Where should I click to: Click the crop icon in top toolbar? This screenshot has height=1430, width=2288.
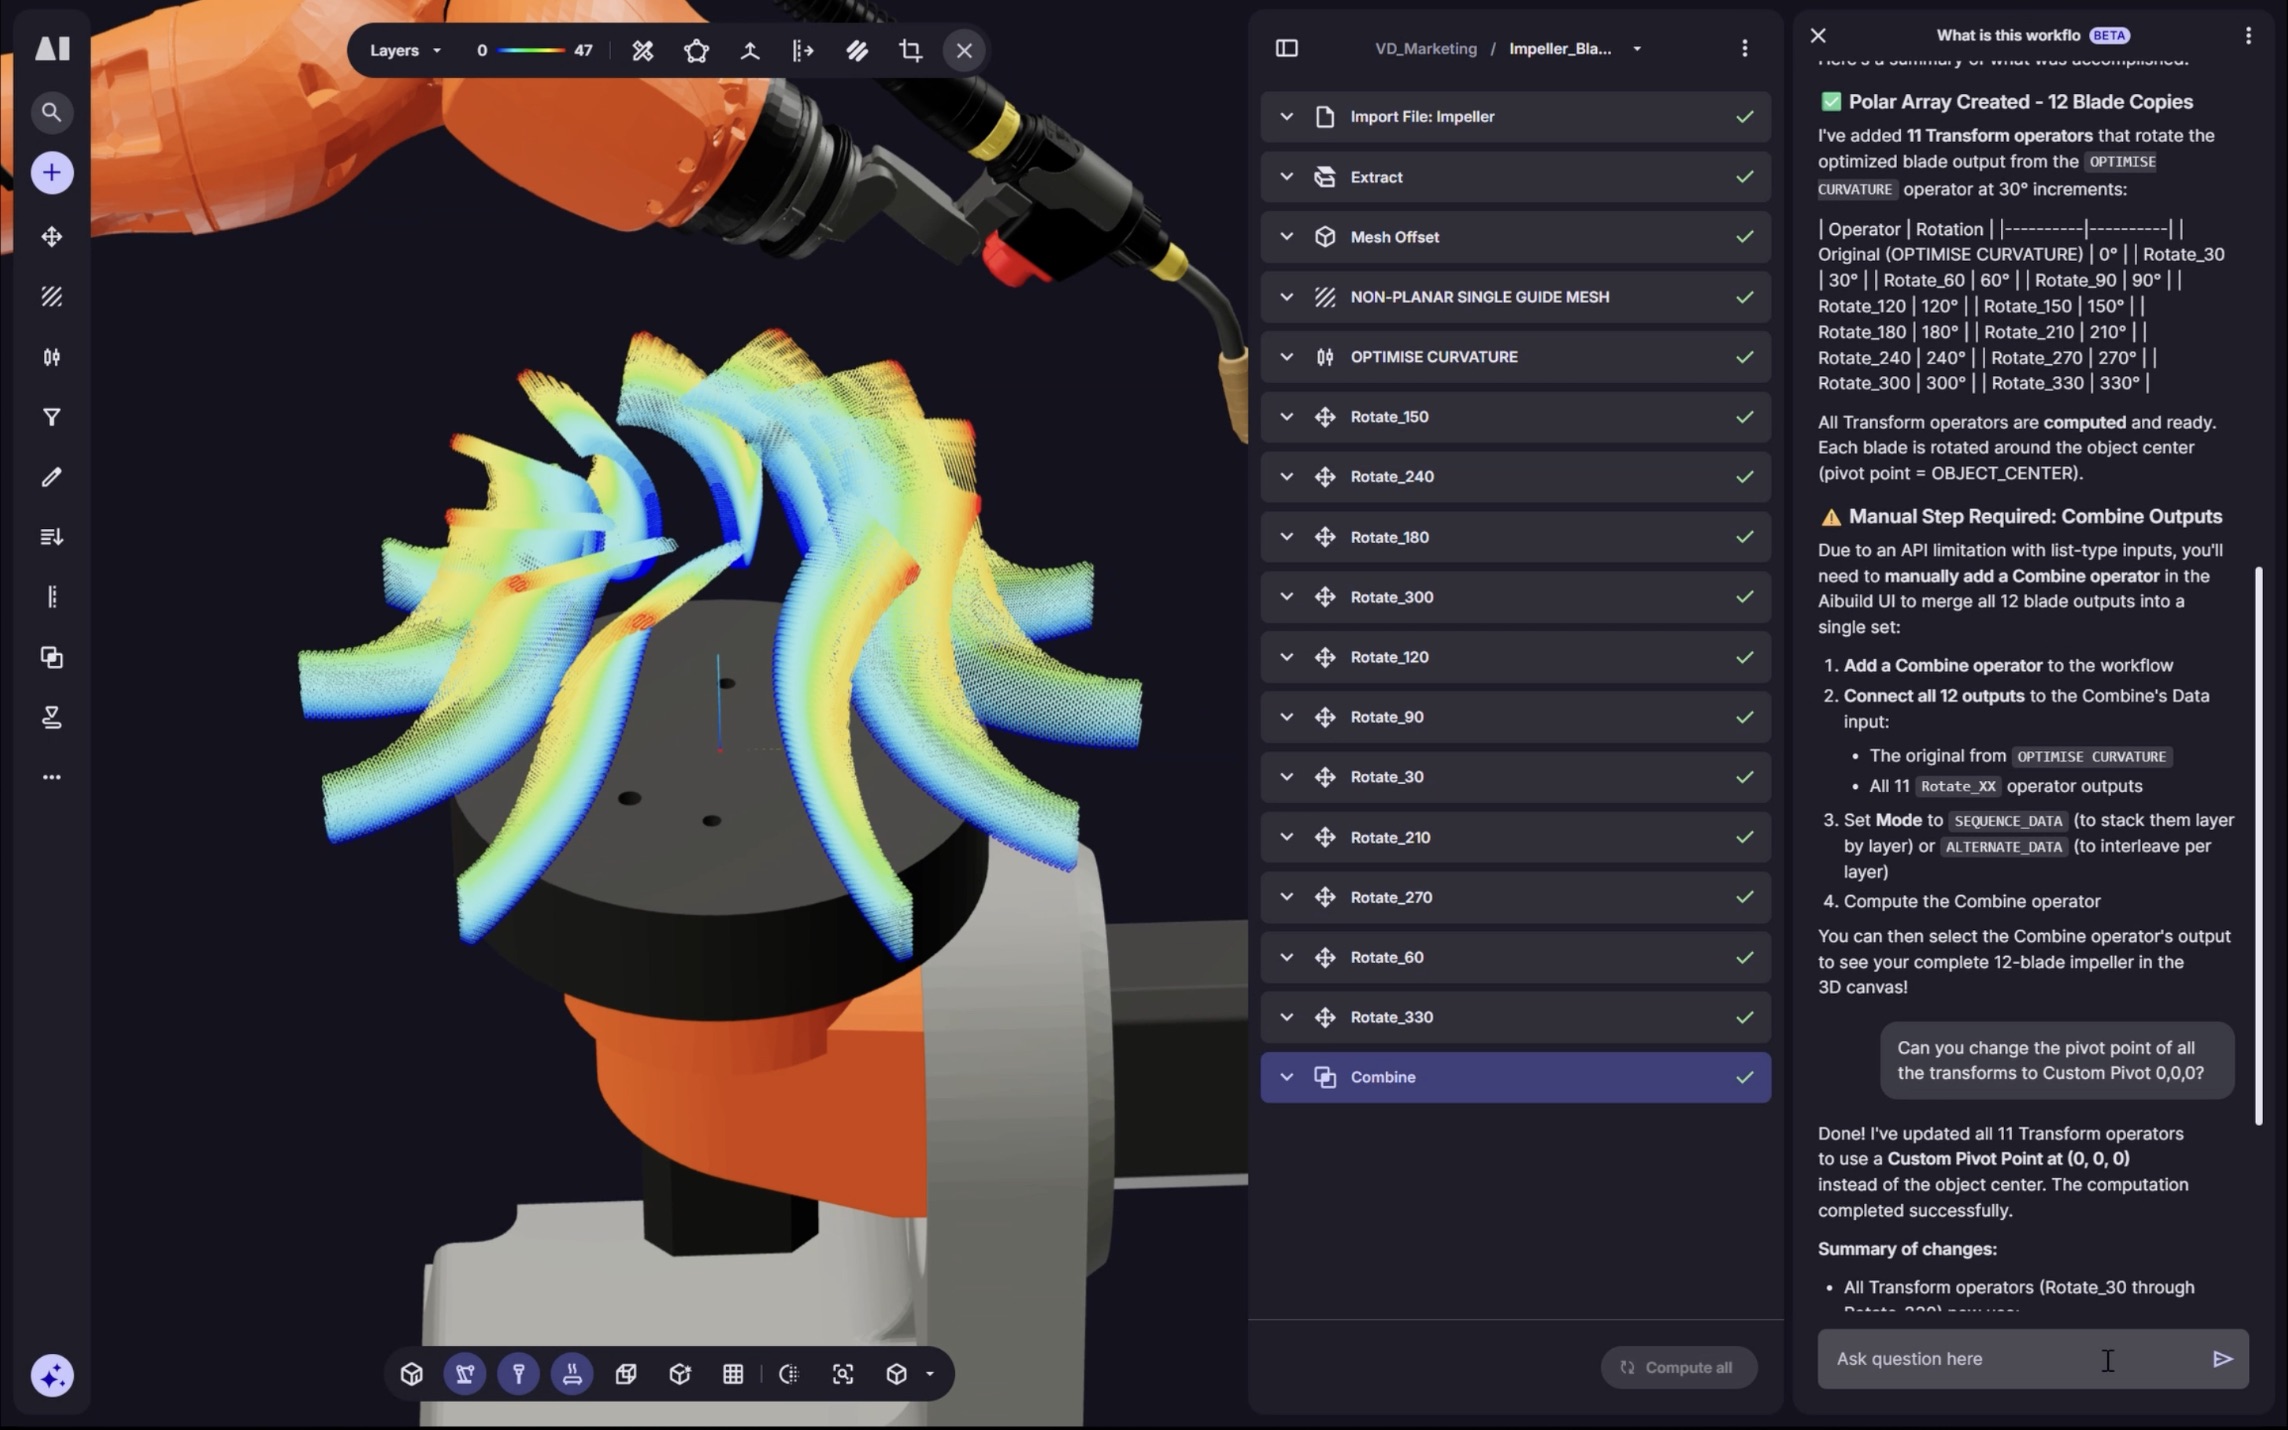(910, 50)
